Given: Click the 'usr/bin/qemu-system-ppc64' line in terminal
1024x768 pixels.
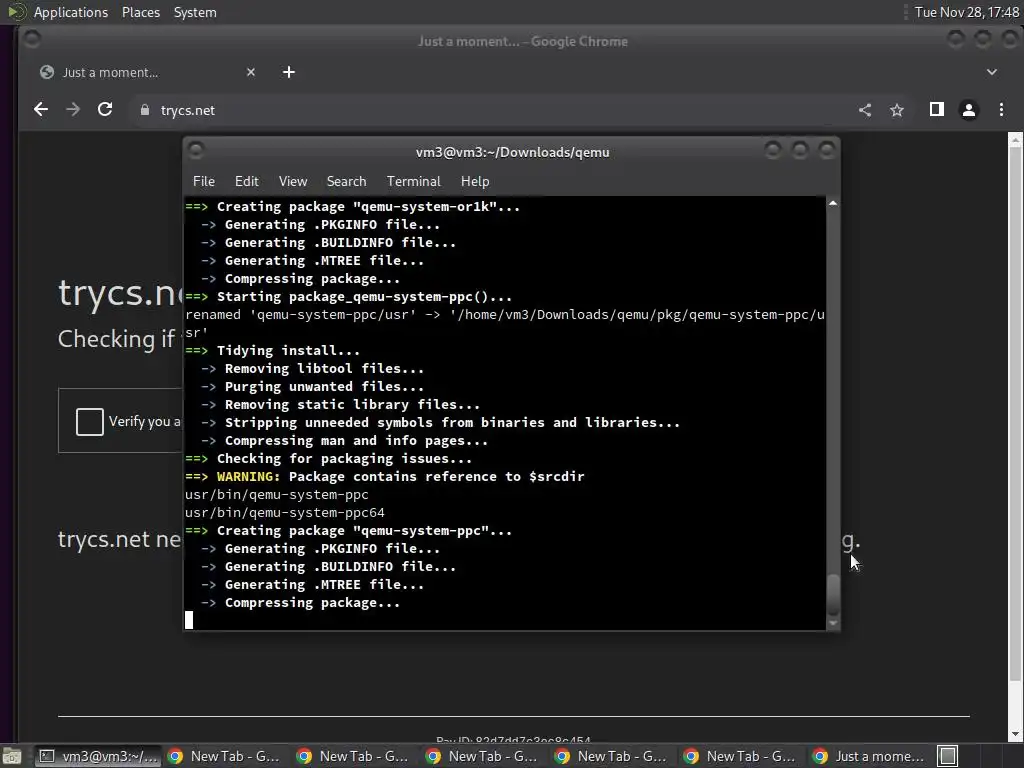Looking at the screenshot, I should (285, 513).
